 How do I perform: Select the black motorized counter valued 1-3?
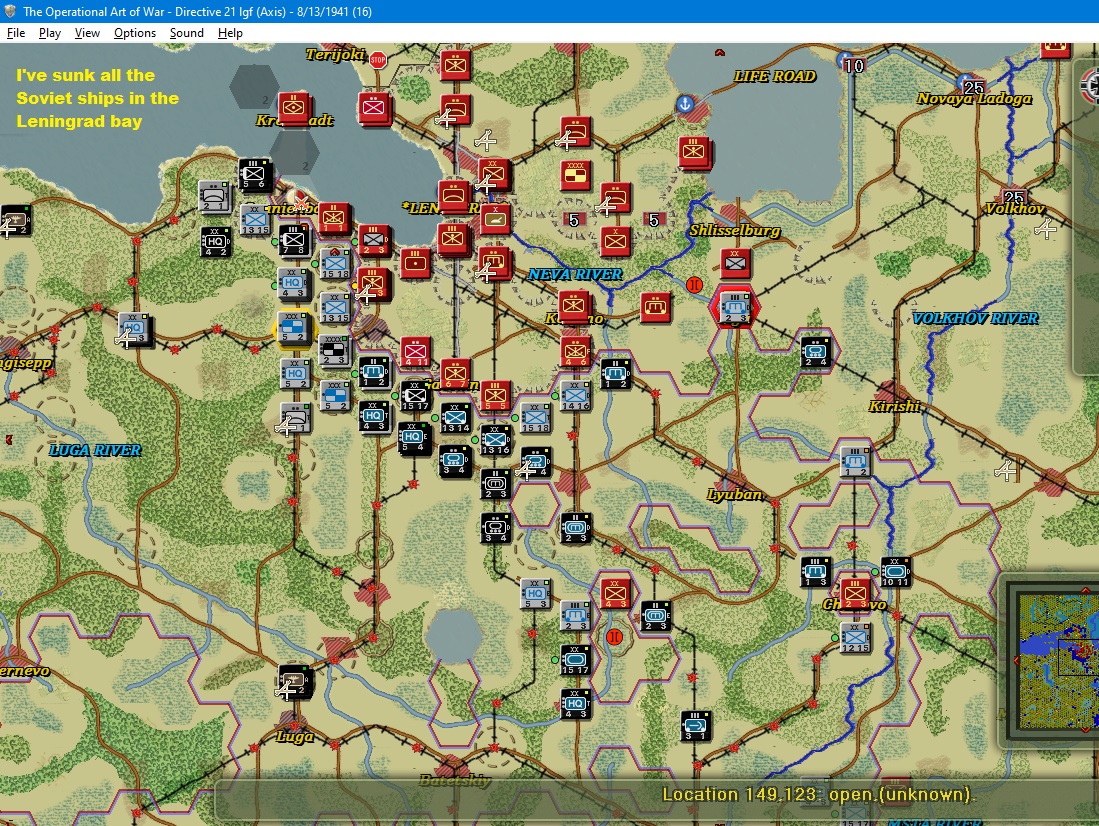(815, 572)
